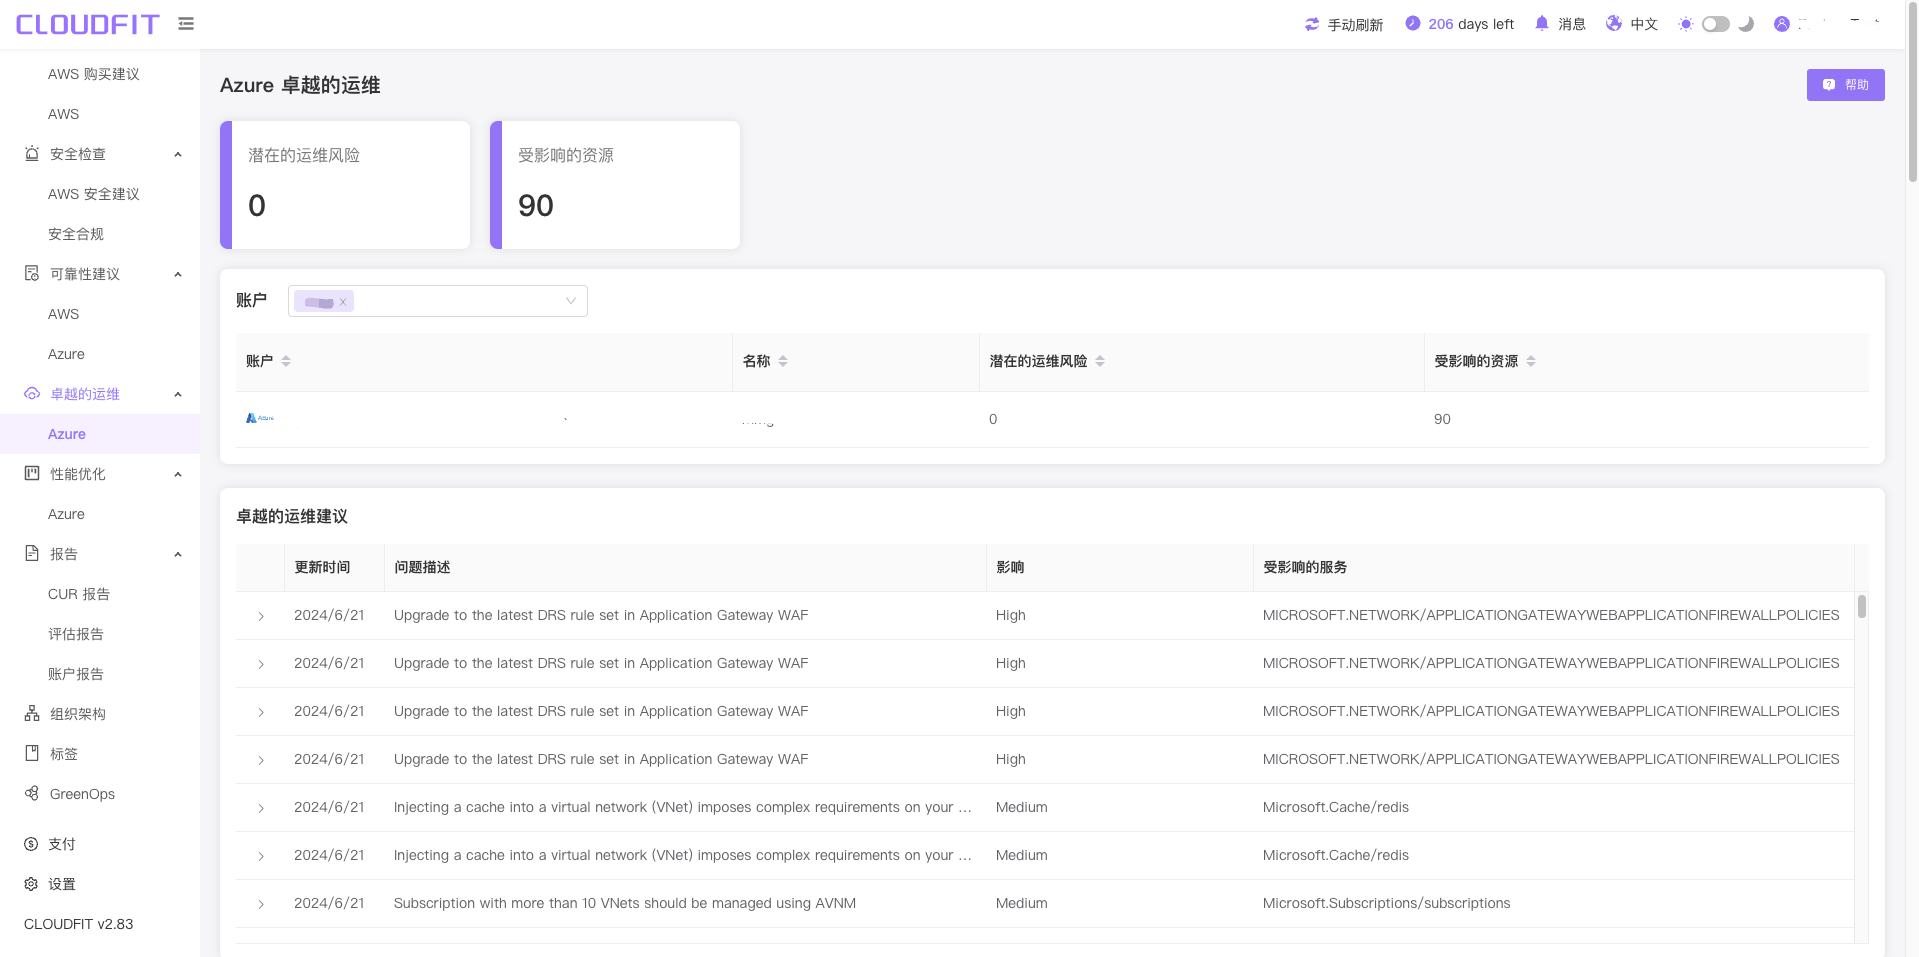Toggle the light/dark theme switch

click(x=1716, y=24)
